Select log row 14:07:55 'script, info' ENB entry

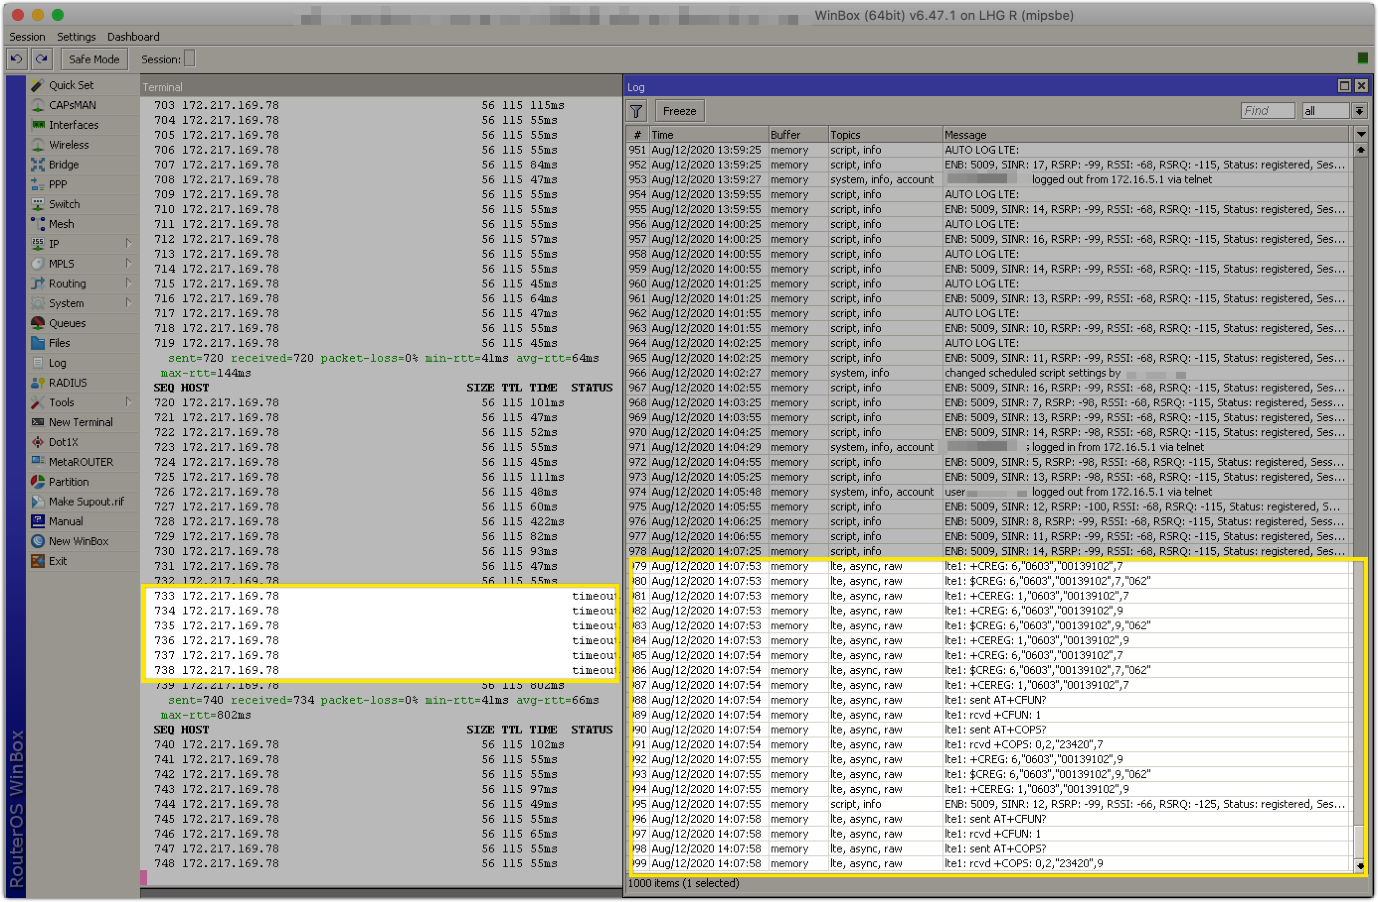989,804
